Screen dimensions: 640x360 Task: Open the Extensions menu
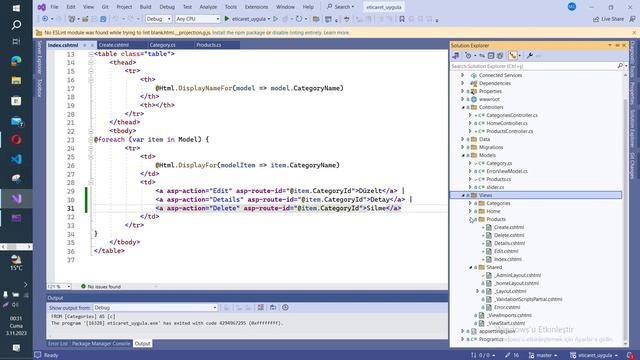point(256,7)
